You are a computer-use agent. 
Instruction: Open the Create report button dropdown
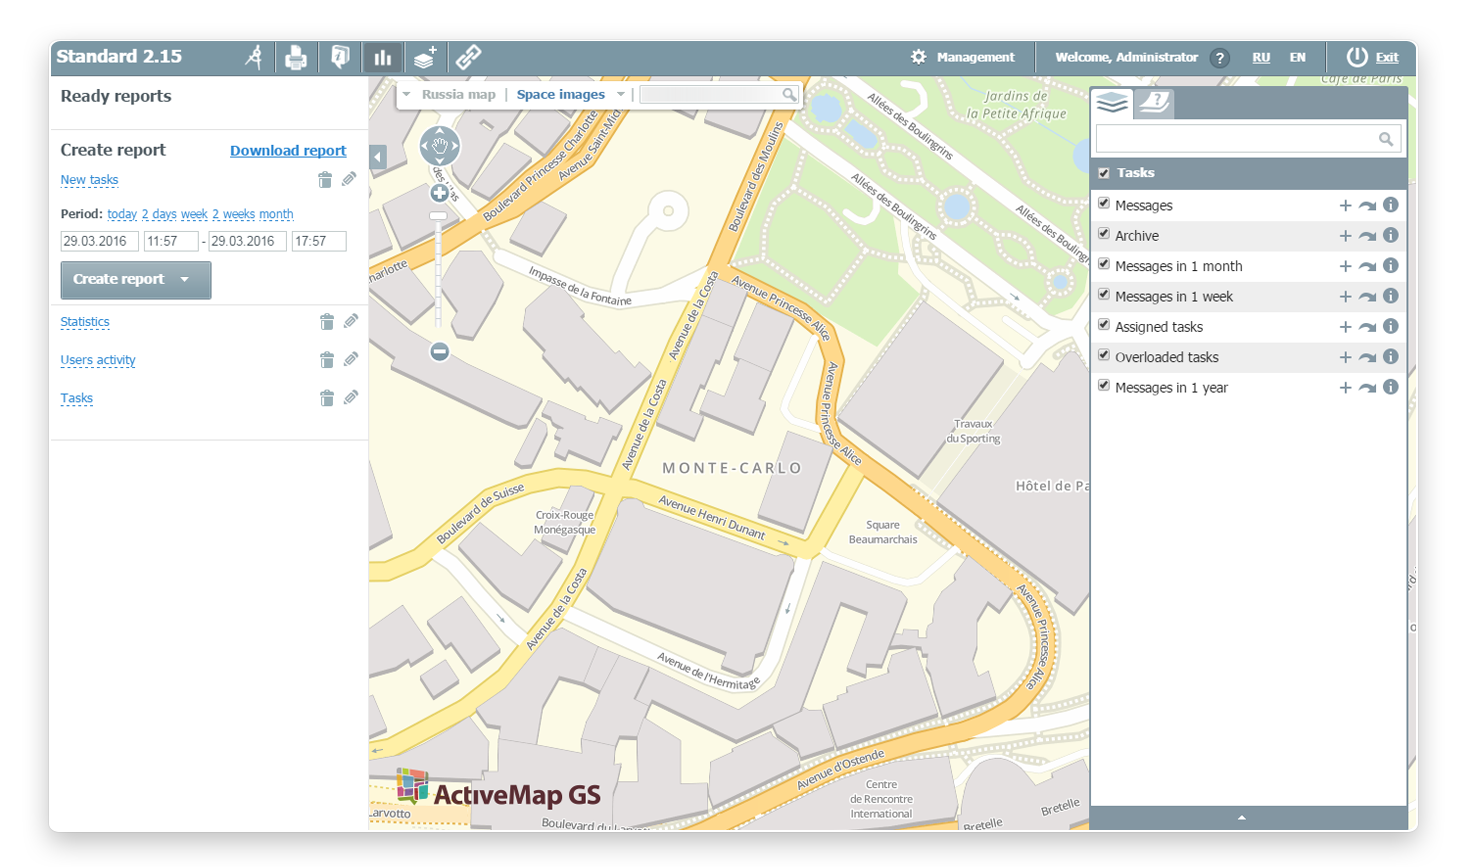tap(185, 280)
